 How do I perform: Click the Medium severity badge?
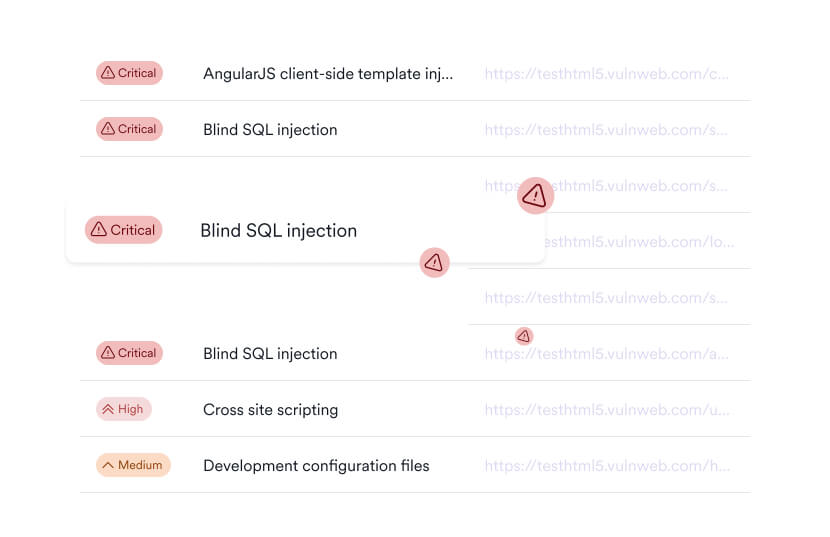pyautogui.click(x=133, y=465)
